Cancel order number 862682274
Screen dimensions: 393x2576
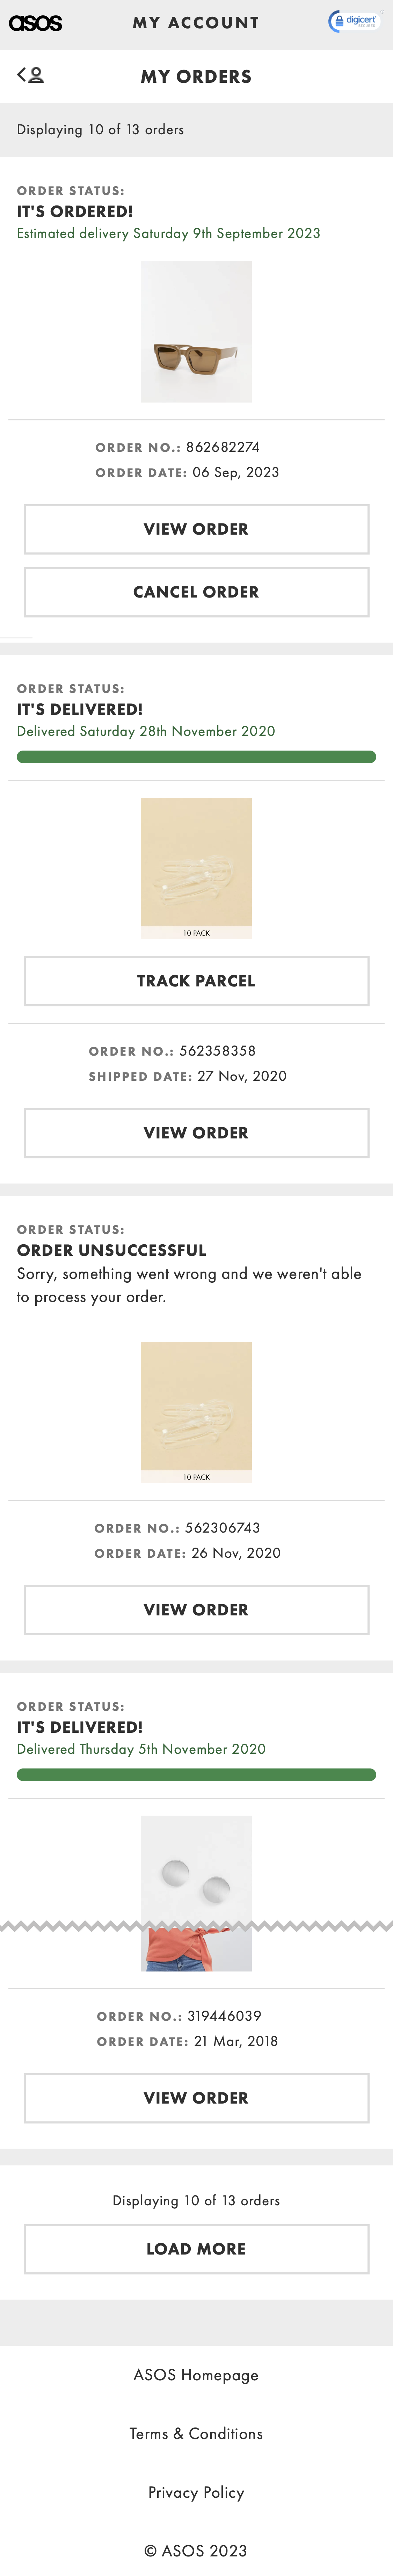point(196,591)
